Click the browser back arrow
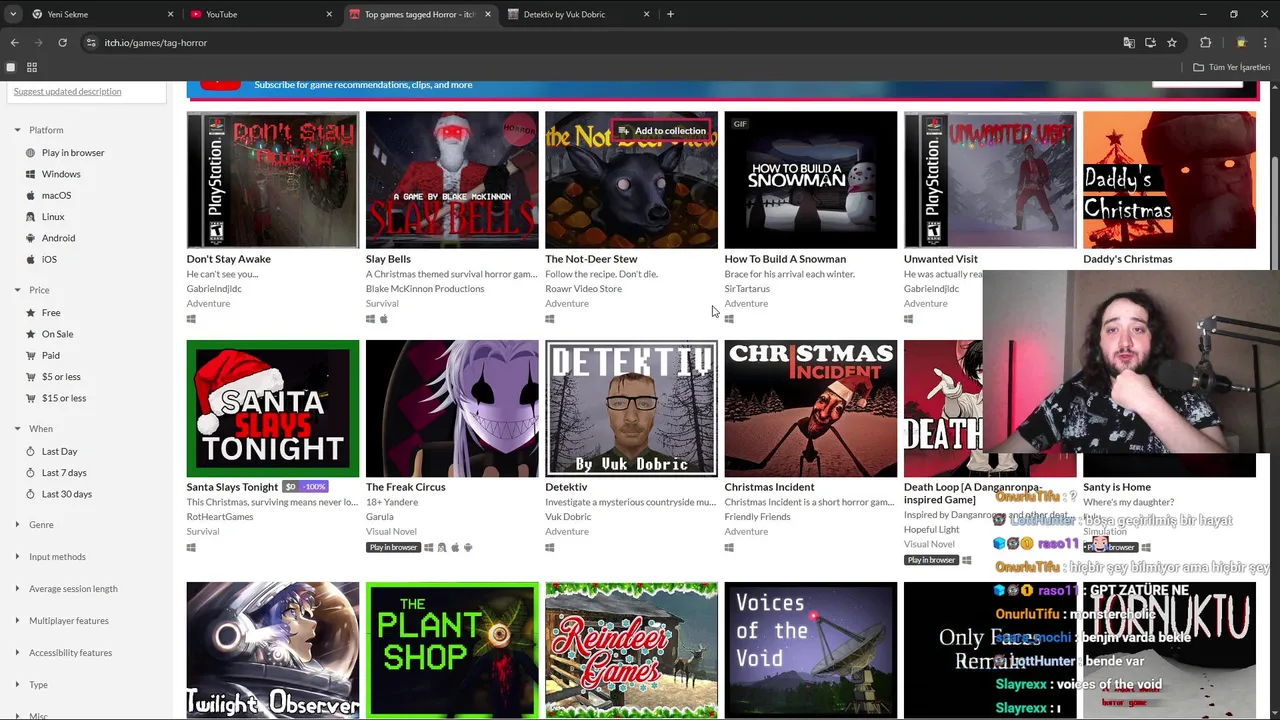The width and height of the screenshot is (1280, 720). tap(14, 43)
